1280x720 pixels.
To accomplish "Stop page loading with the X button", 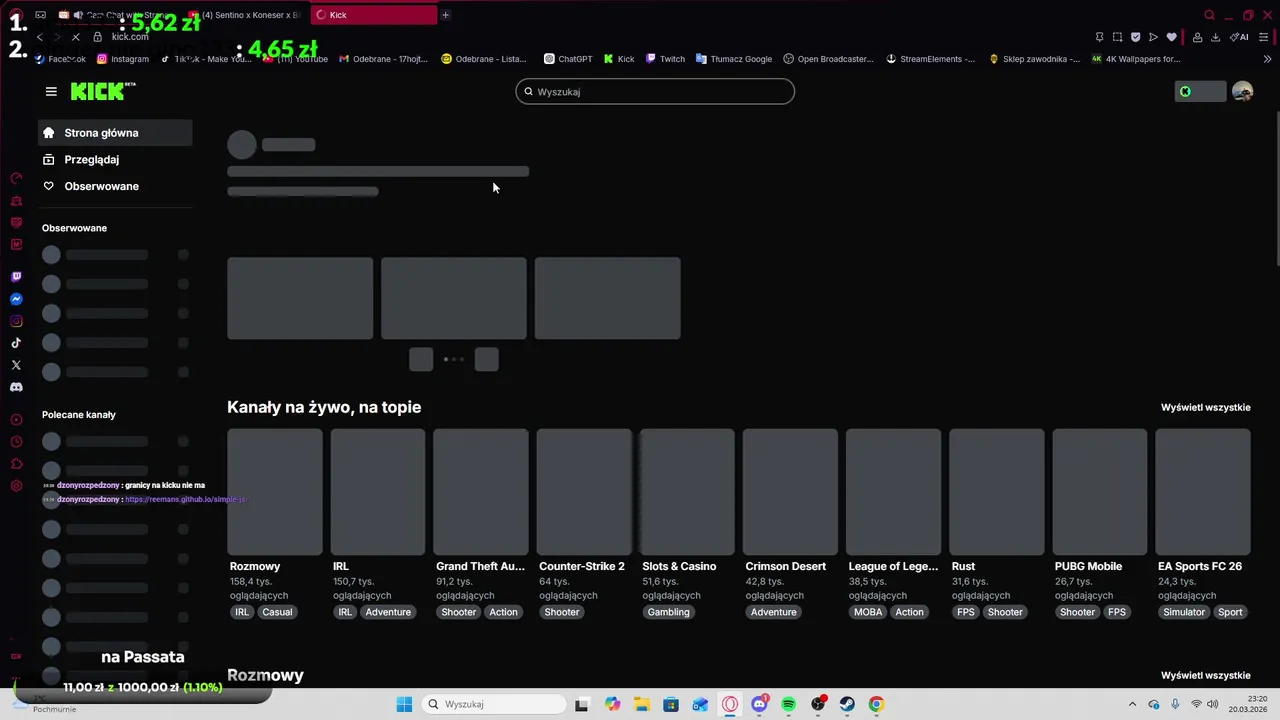I will pyautogui.click(x=76, y=37).
